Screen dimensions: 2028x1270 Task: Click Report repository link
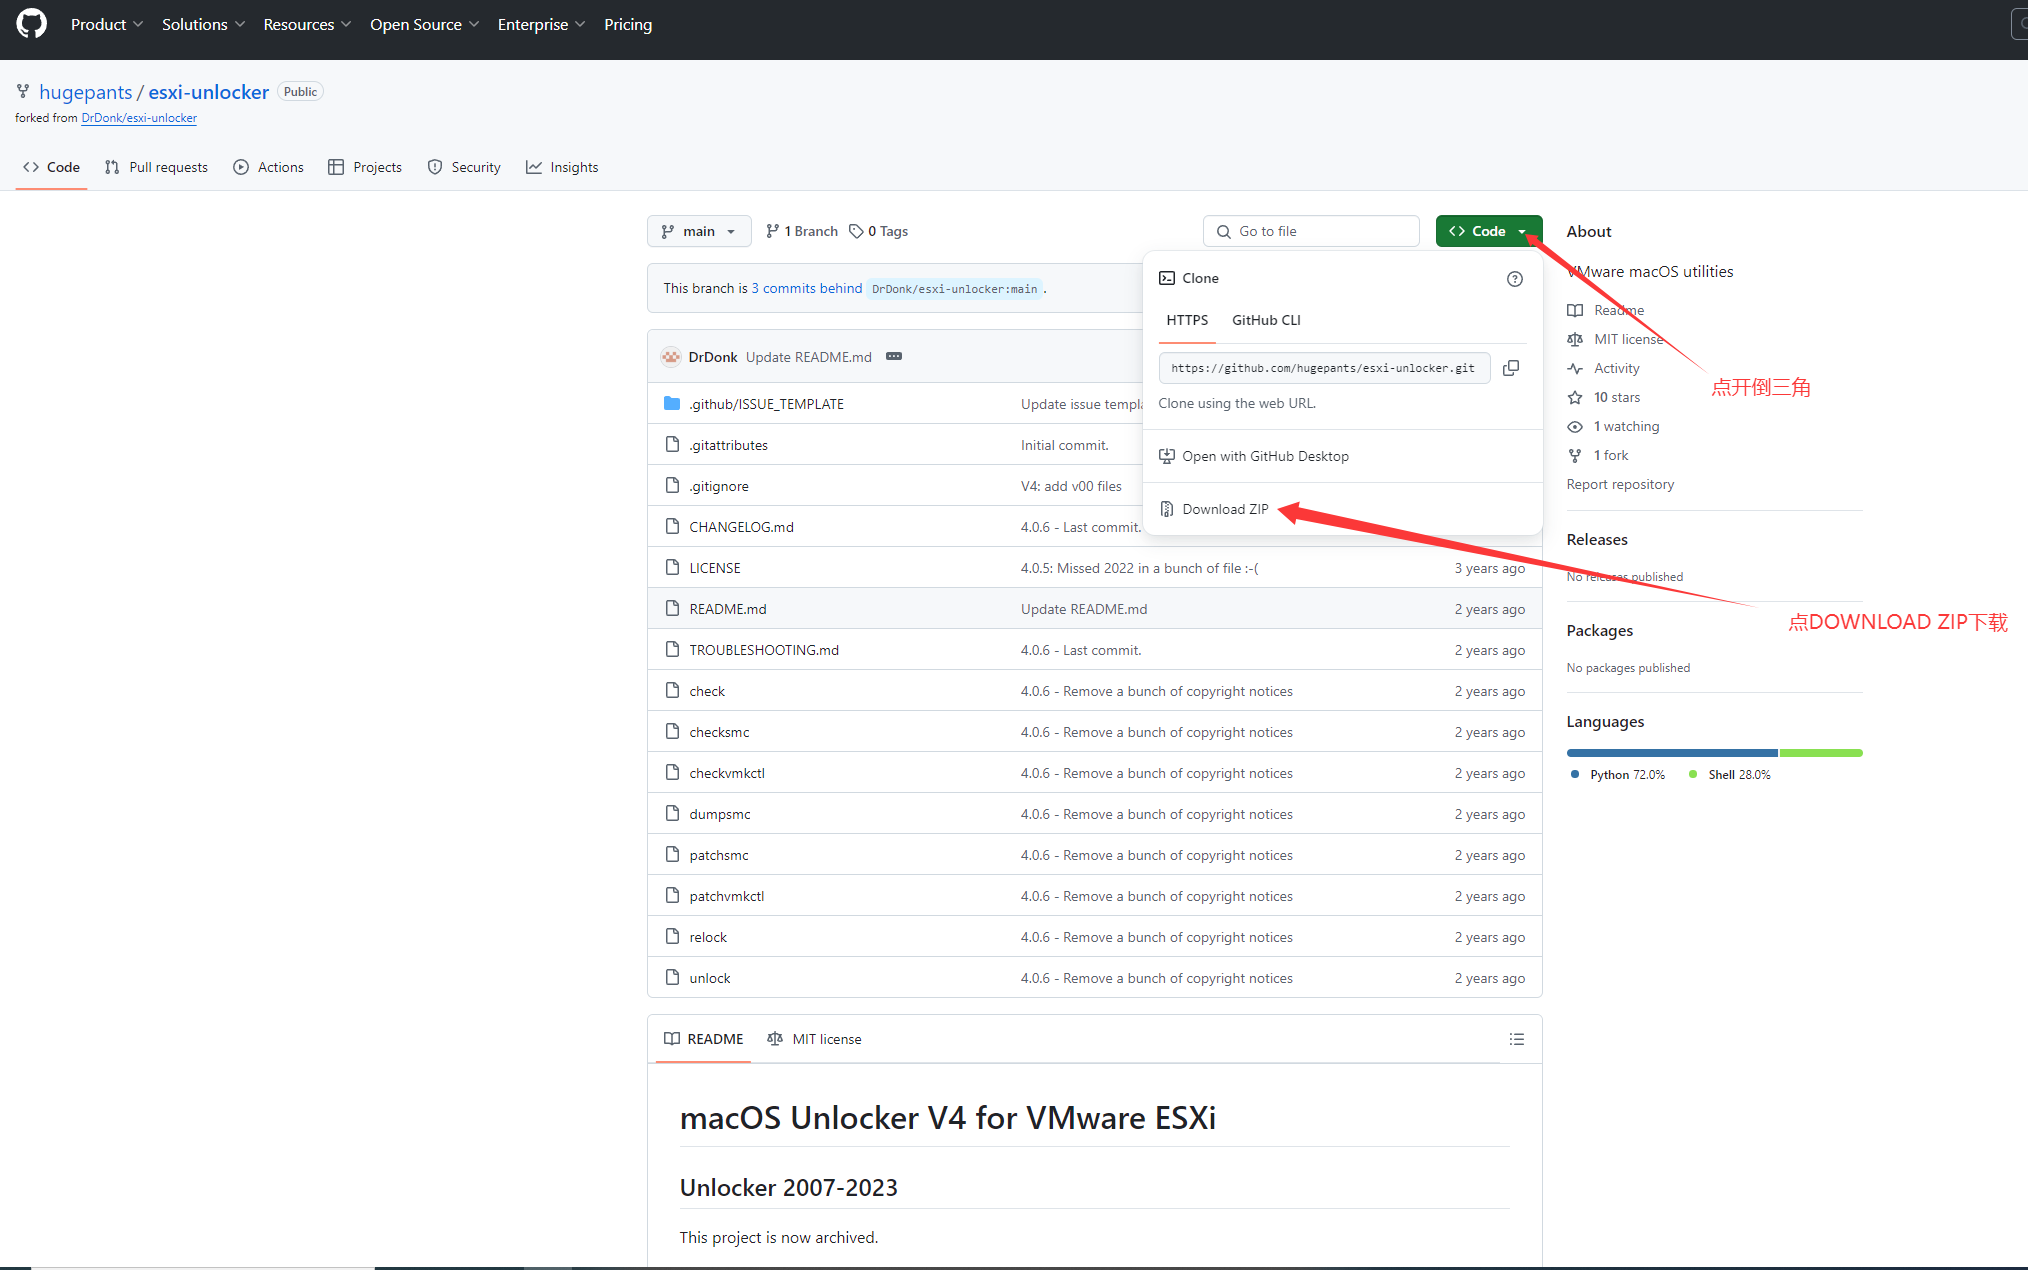tap(1620, 485)
